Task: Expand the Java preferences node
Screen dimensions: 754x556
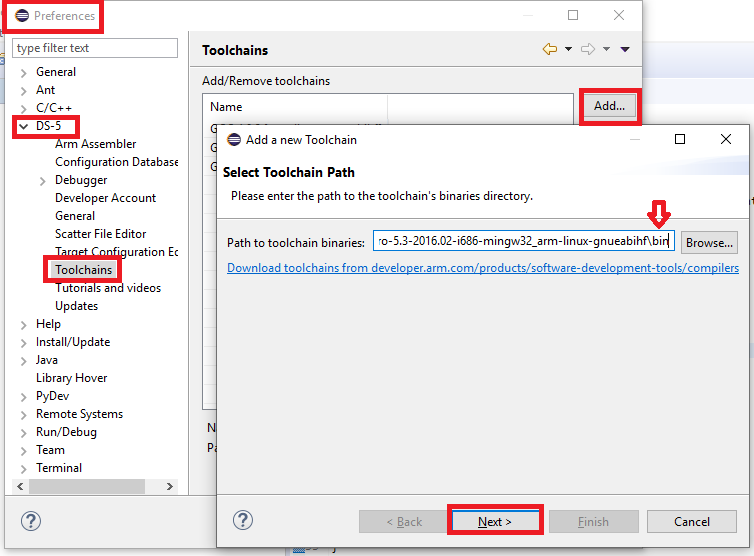Action: coord(24,361)
